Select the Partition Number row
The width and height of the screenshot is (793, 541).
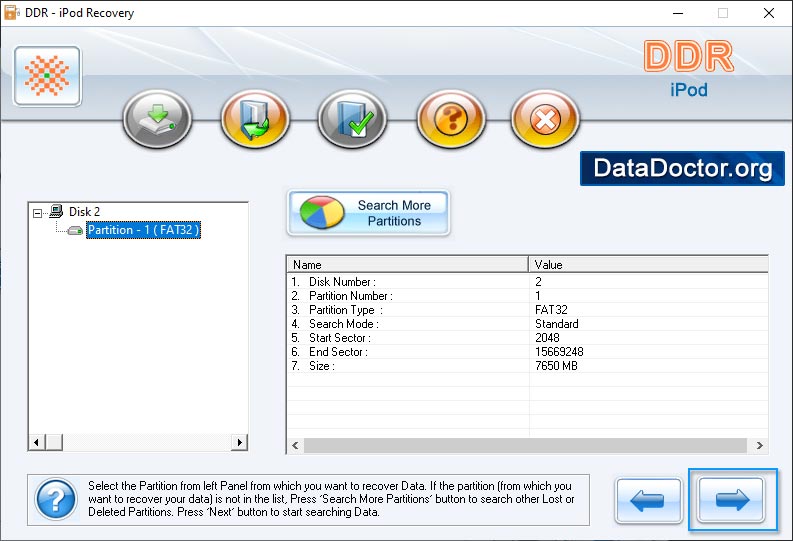point(527,296)
